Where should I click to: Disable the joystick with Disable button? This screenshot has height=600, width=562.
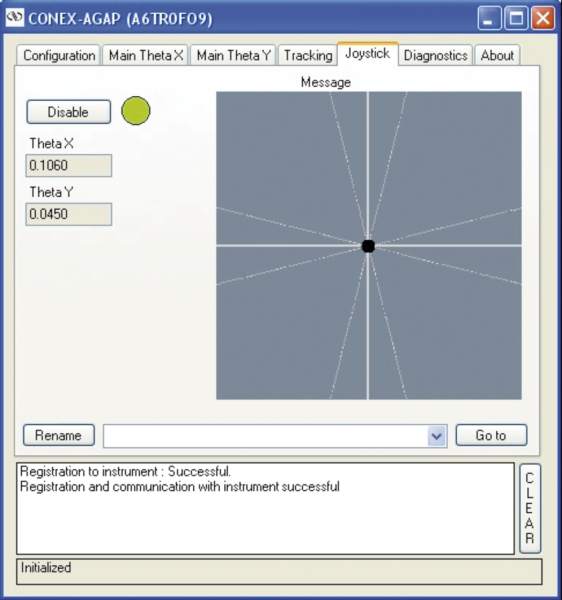(68, 112)
